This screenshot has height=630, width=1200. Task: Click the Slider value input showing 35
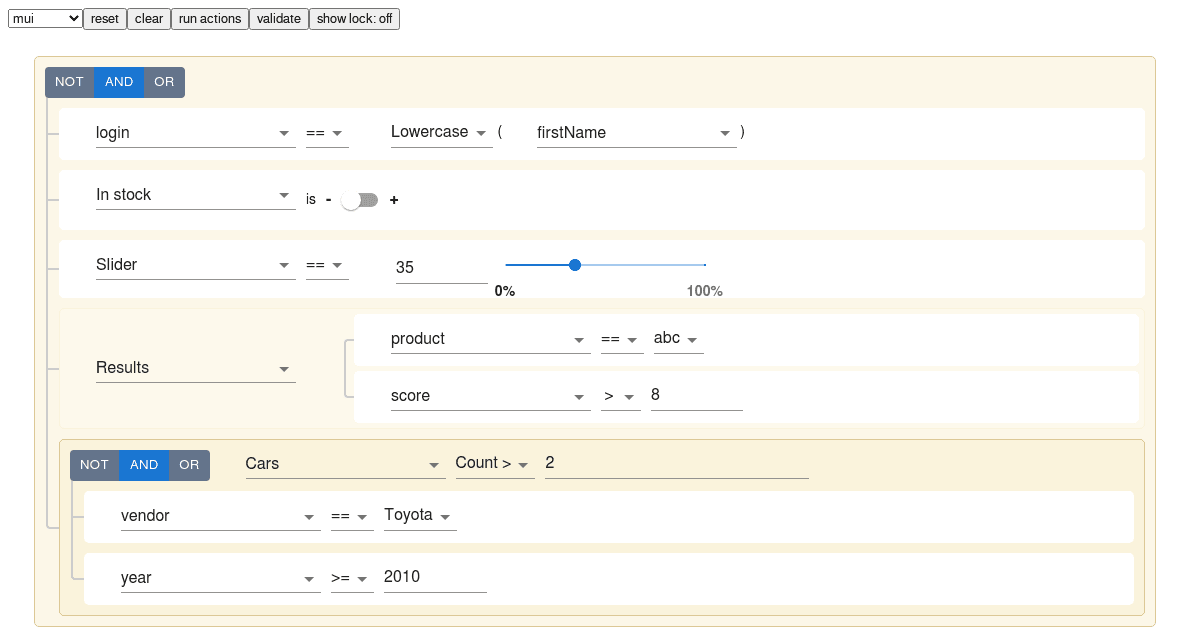point(441,267)
